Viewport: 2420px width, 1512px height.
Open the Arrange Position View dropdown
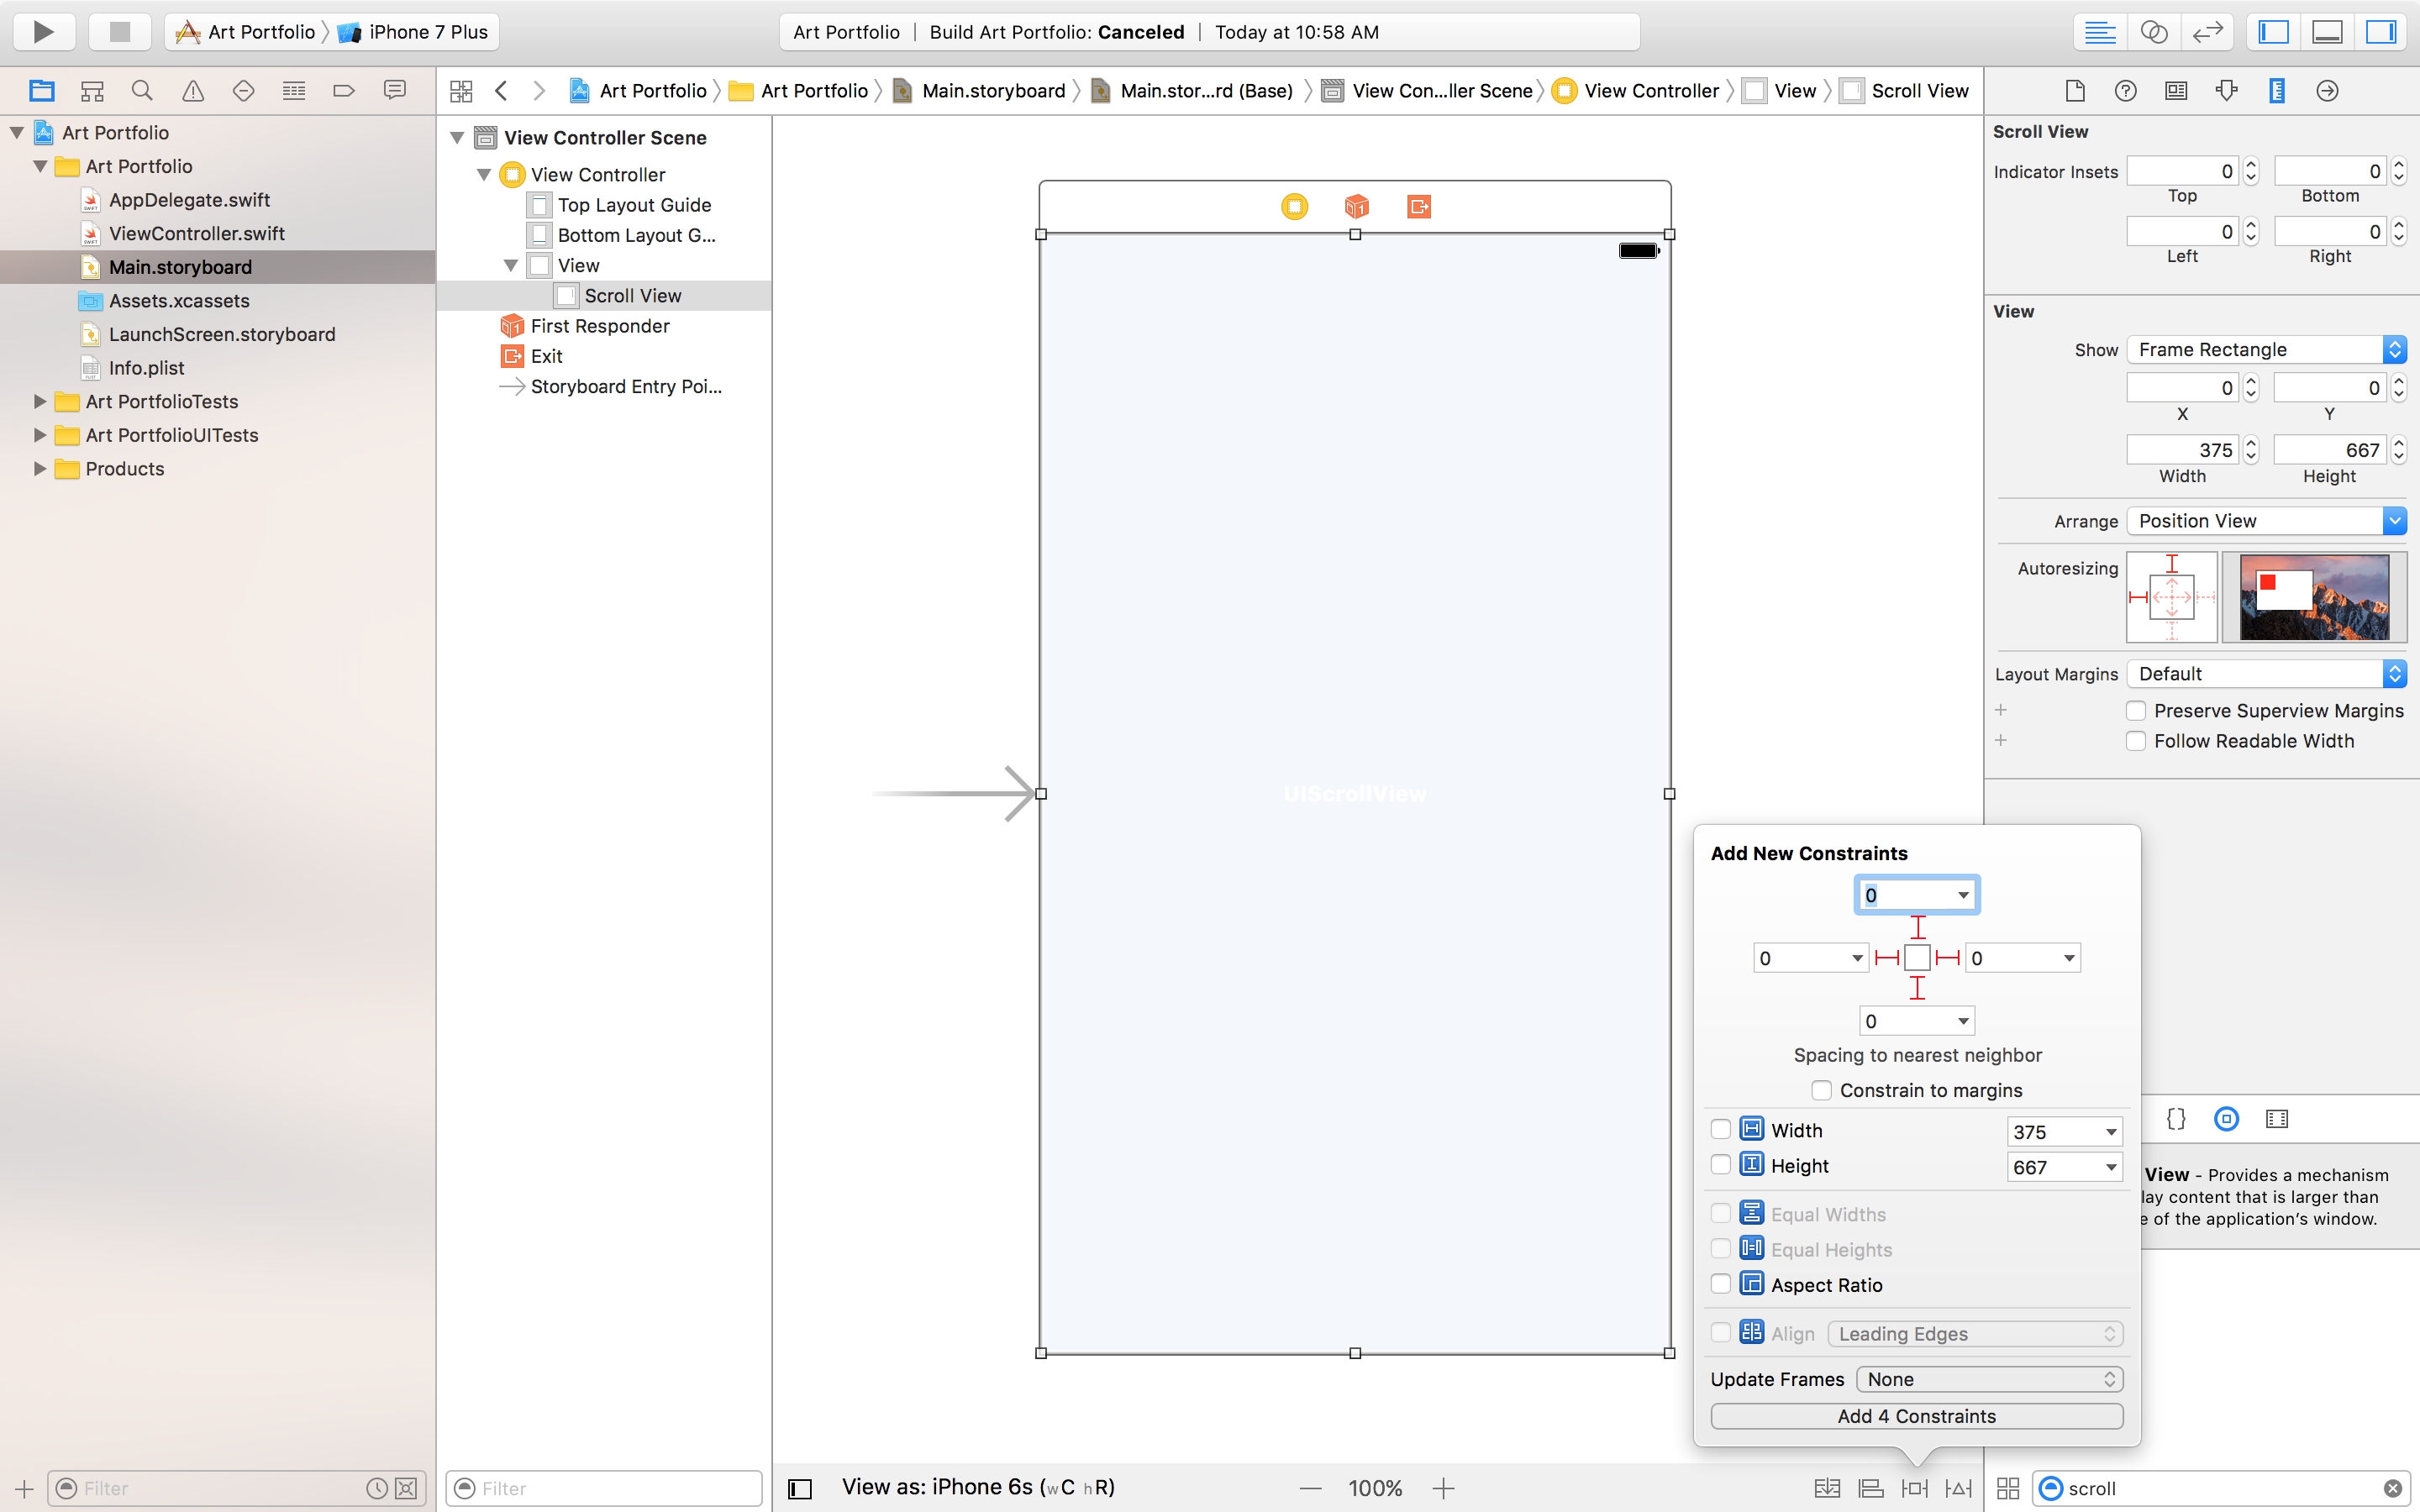click(2265, 521)
